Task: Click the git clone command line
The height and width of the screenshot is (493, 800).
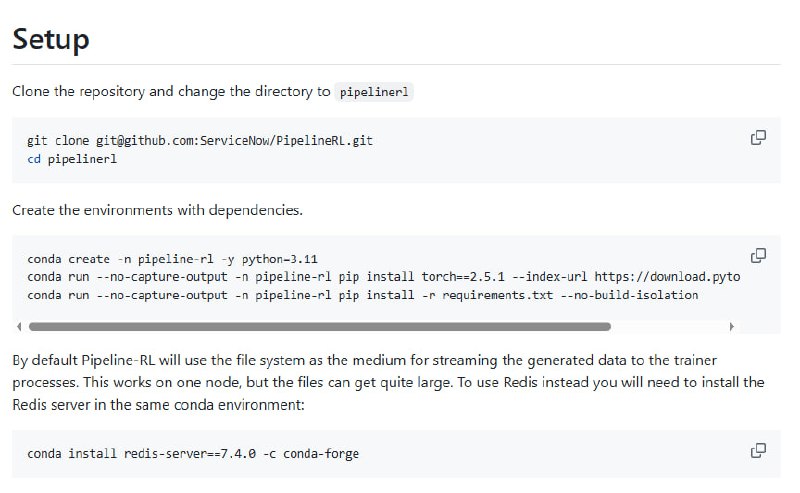Action: [x=200, y=141]
